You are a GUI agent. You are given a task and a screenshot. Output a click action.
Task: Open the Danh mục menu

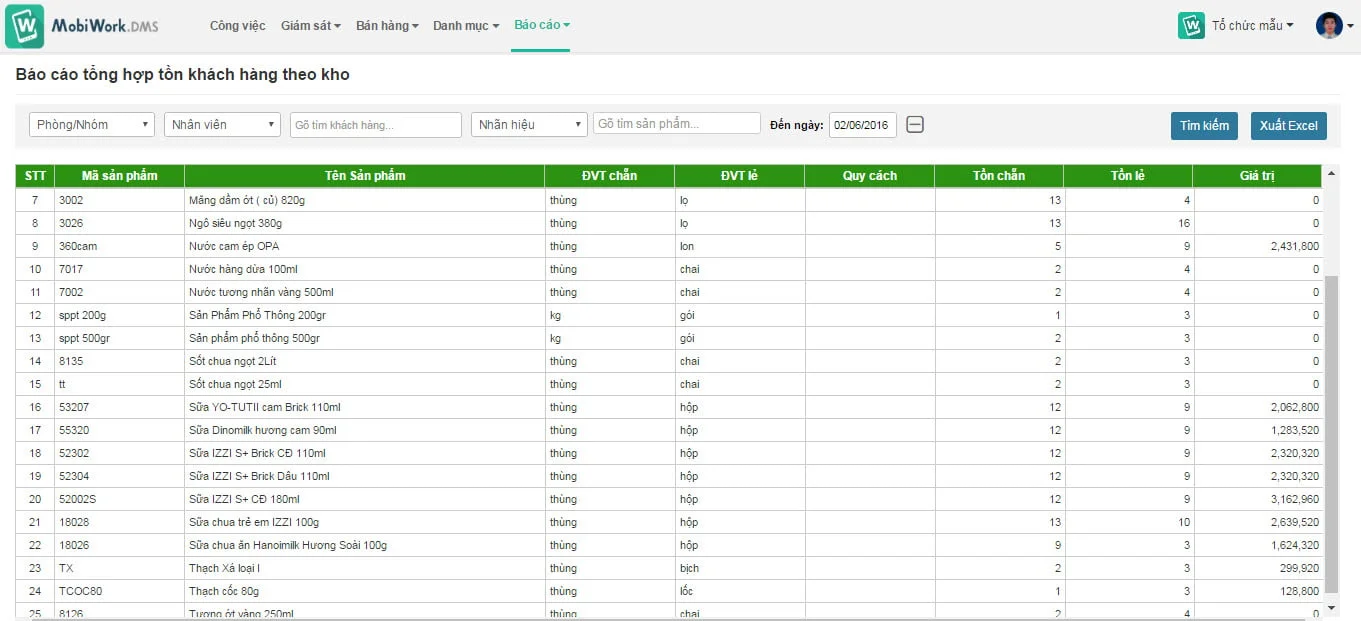tap(465, 26)
